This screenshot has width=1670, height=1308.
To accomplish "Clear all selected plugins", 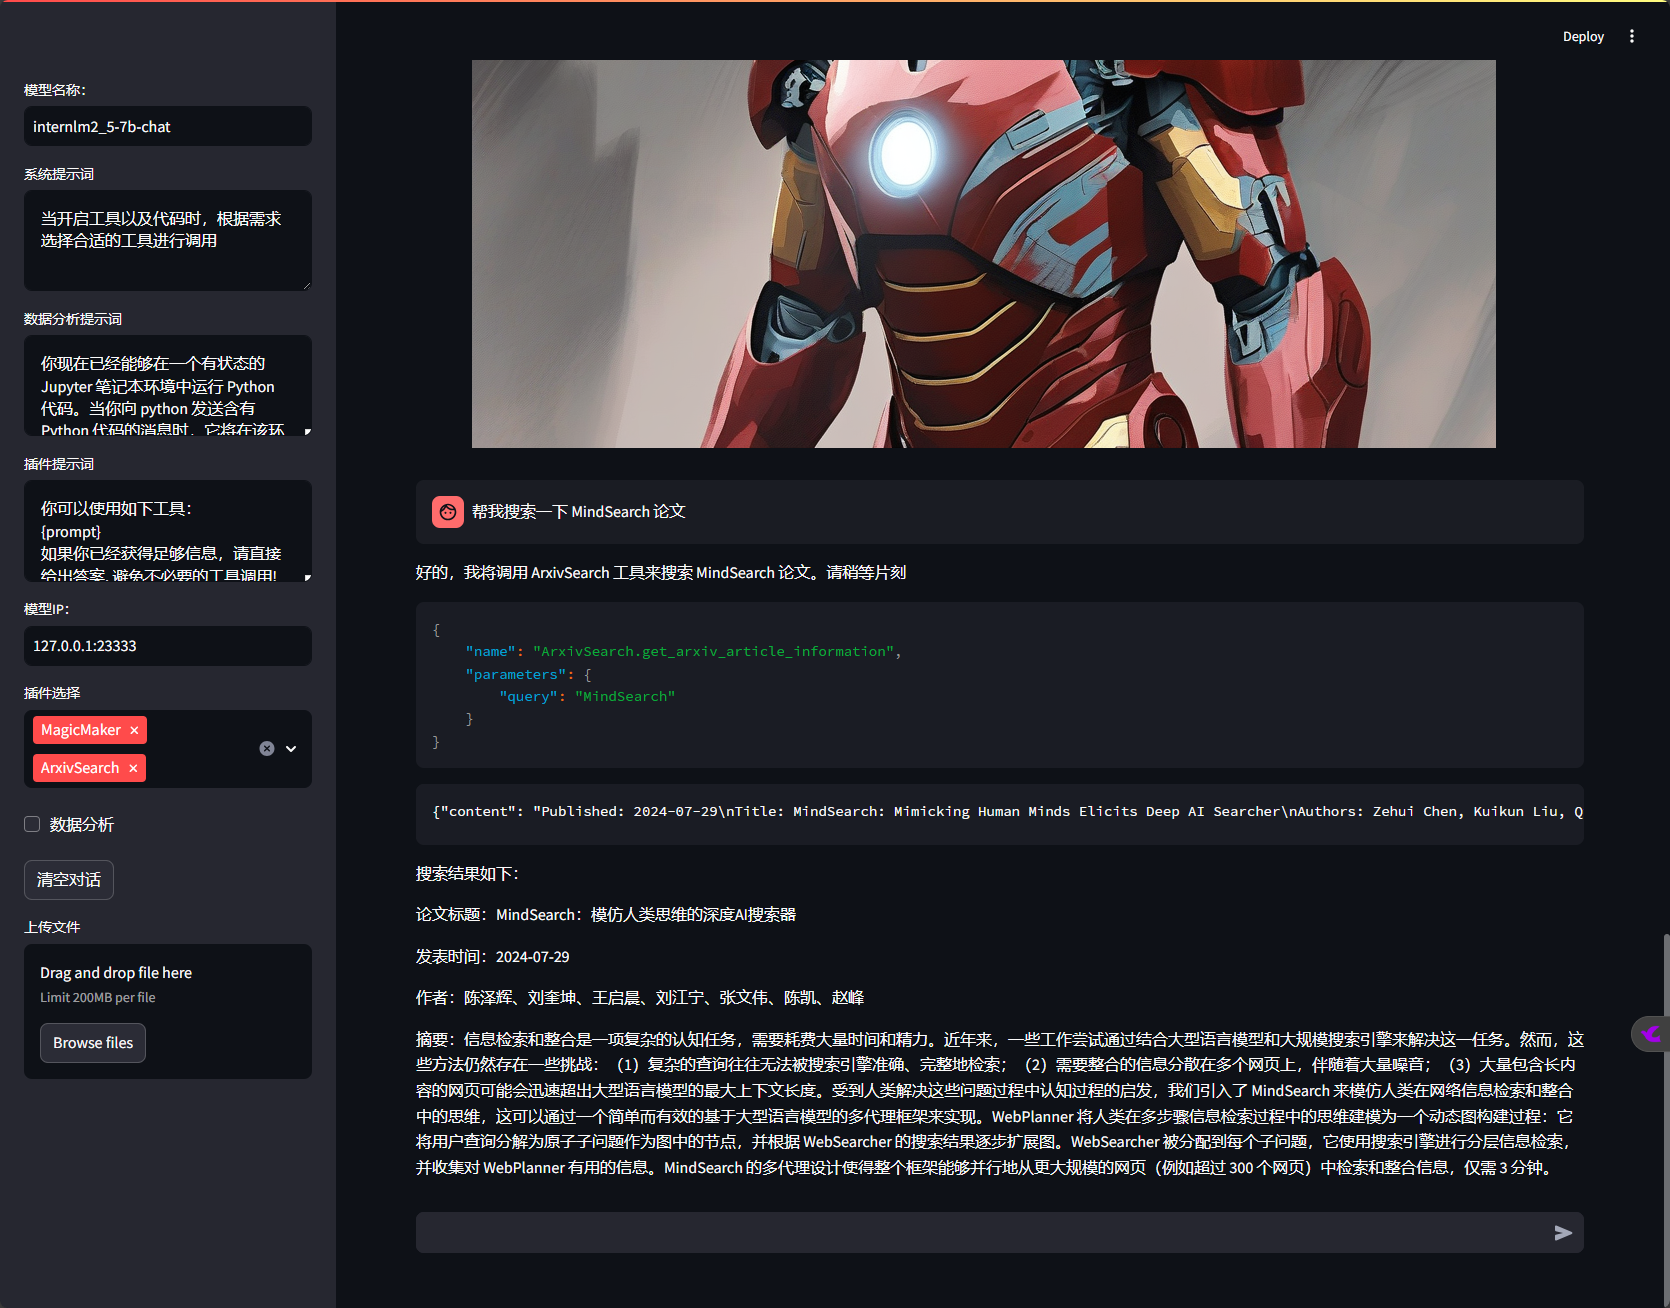I will click(x=267, y=748).
